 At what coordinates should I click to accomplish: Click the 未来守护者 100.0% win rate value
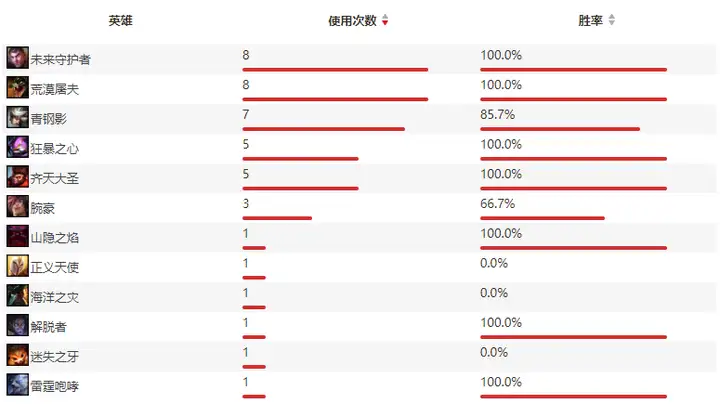tap(501, 55)
